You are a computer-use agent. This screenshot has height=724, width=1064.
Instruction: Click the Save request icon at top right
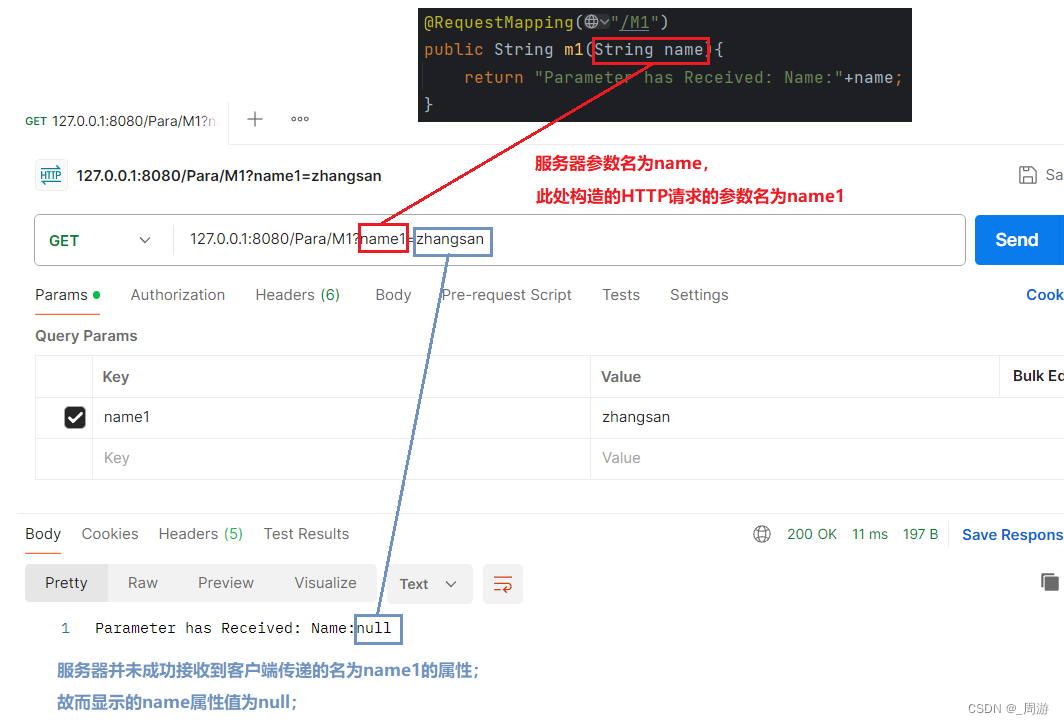[x=1028, y=174]
